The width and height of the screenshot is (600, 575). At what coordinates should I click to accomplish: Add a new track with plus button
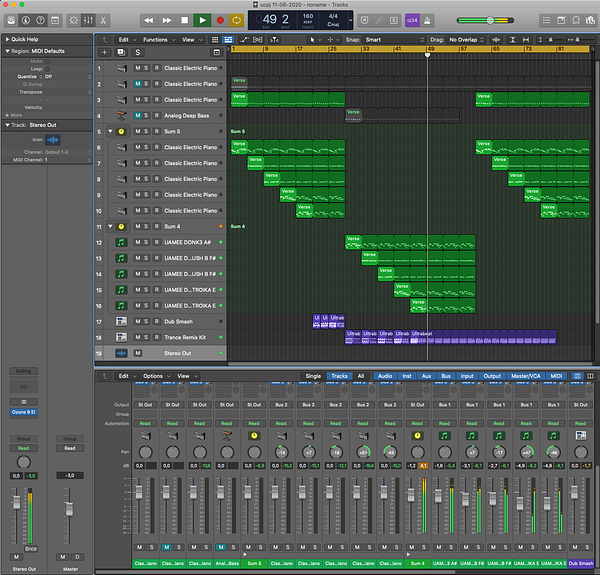(105, 51)
